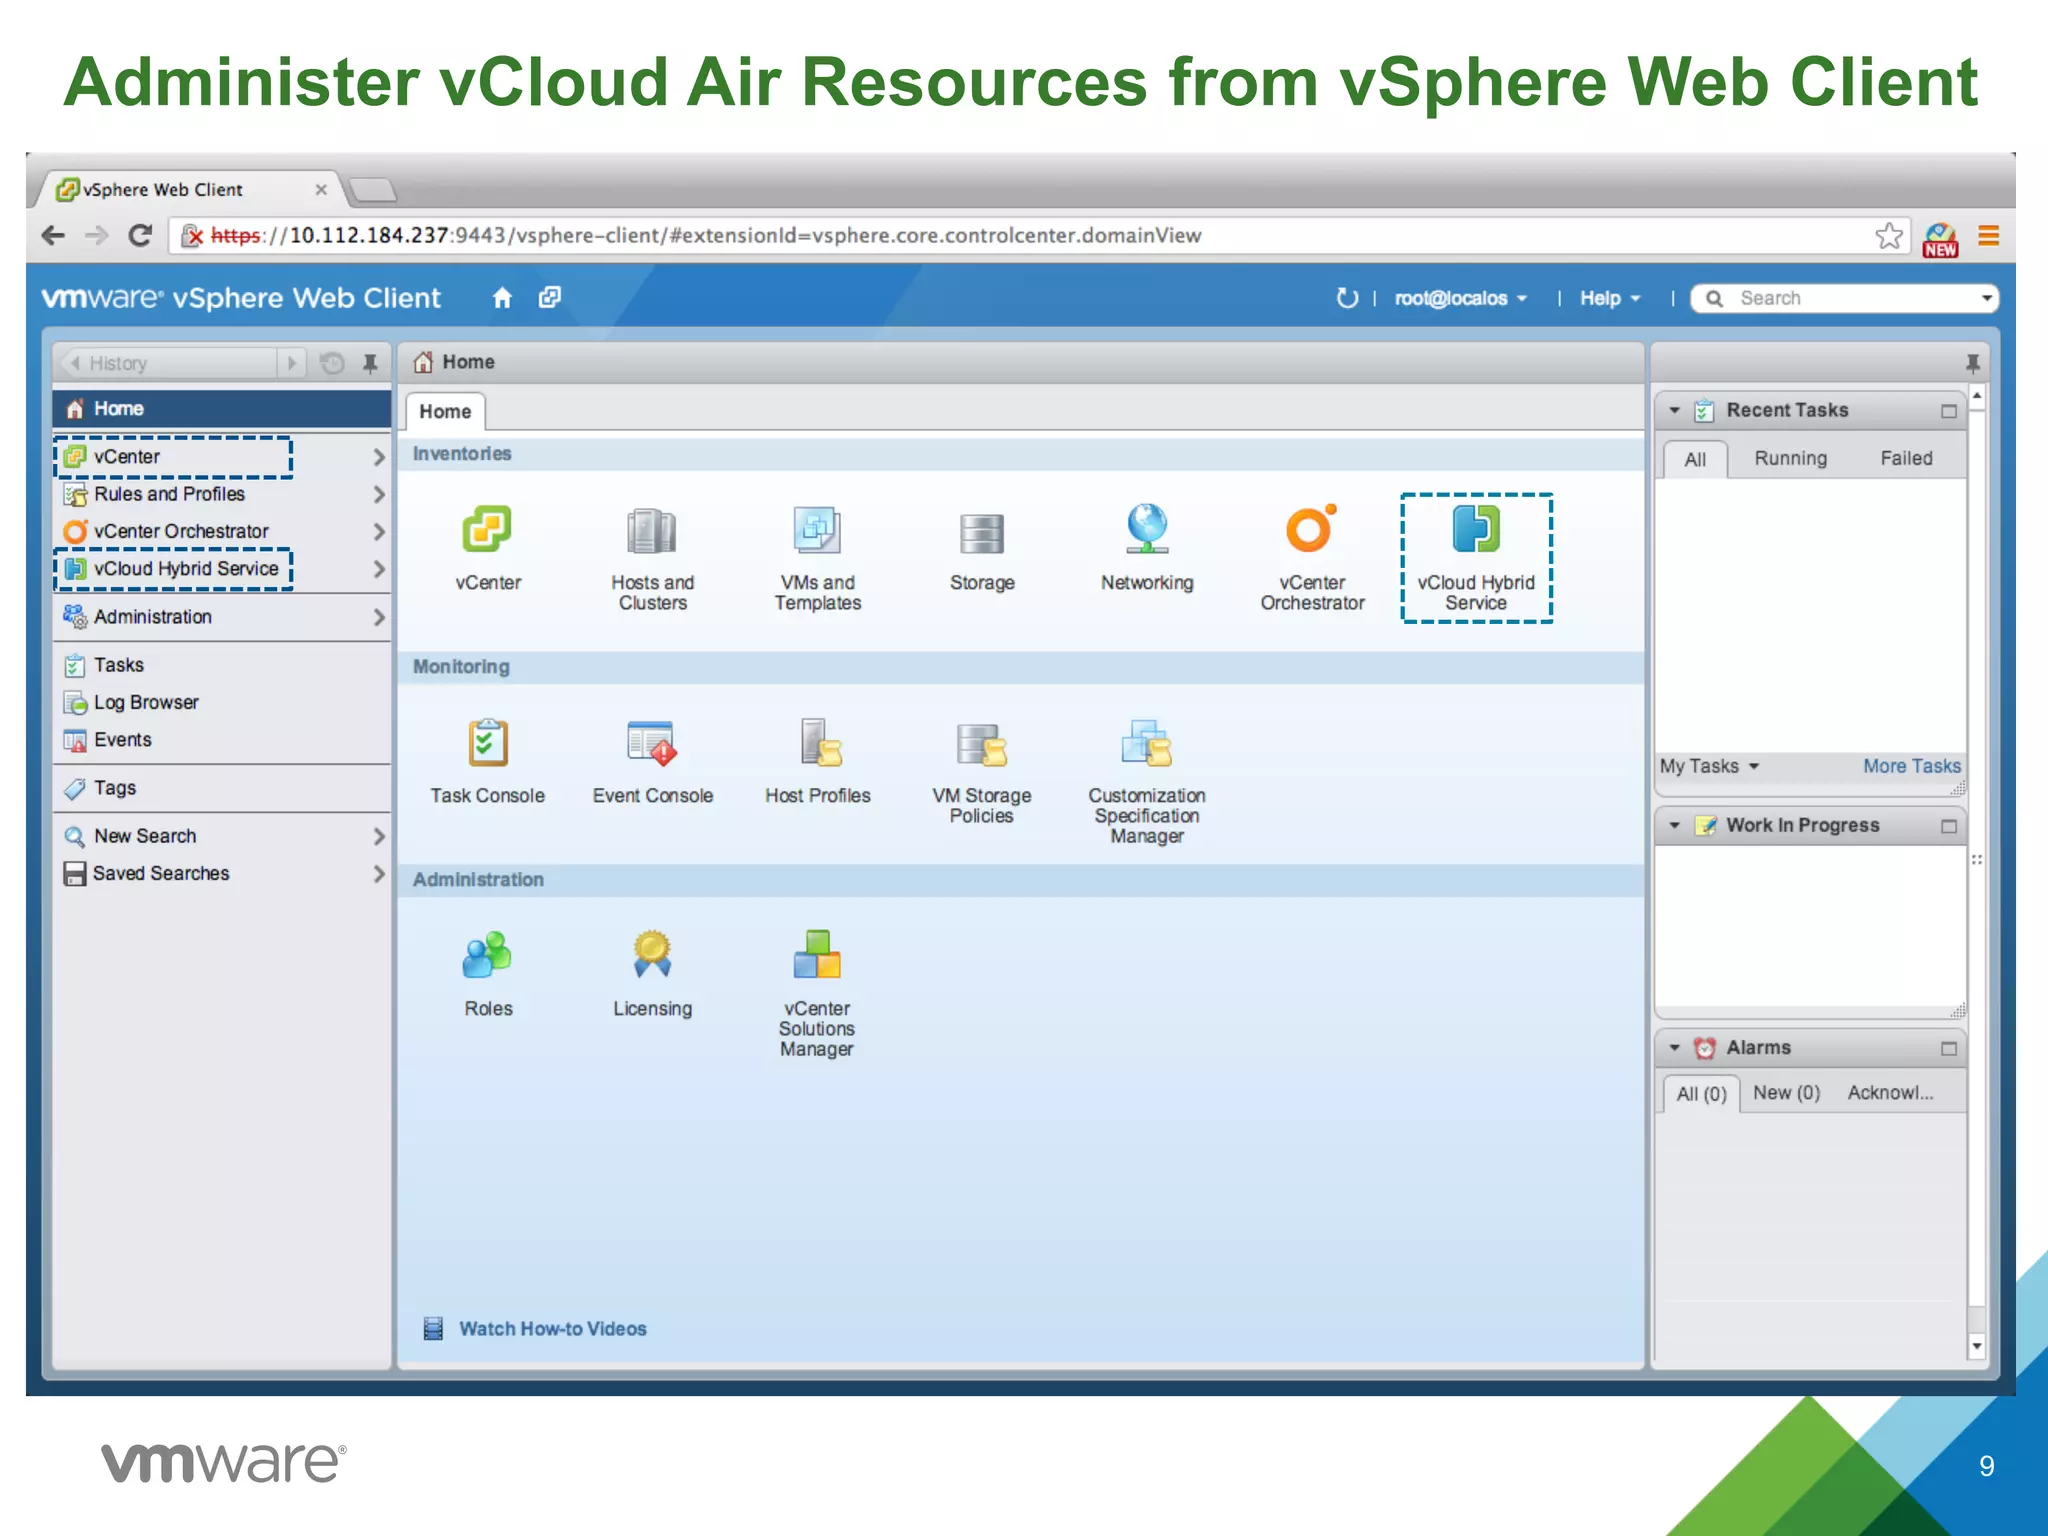Open the browser hamburger menu
Viewport: 2048px width, 1536px height.
pos(1988,236)
